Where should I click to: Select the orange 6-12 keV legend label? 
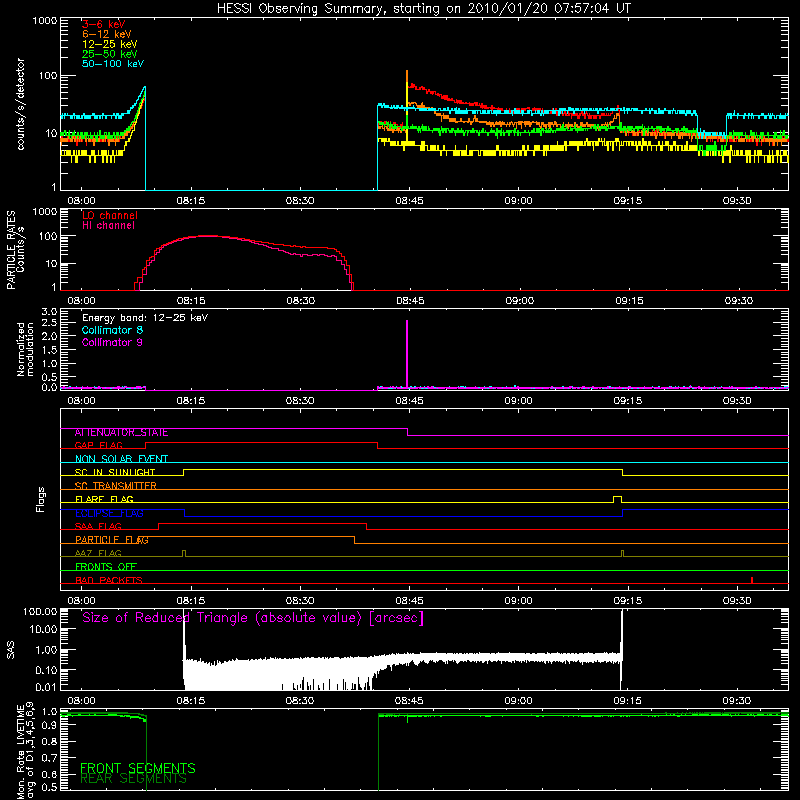click(107, 34)
